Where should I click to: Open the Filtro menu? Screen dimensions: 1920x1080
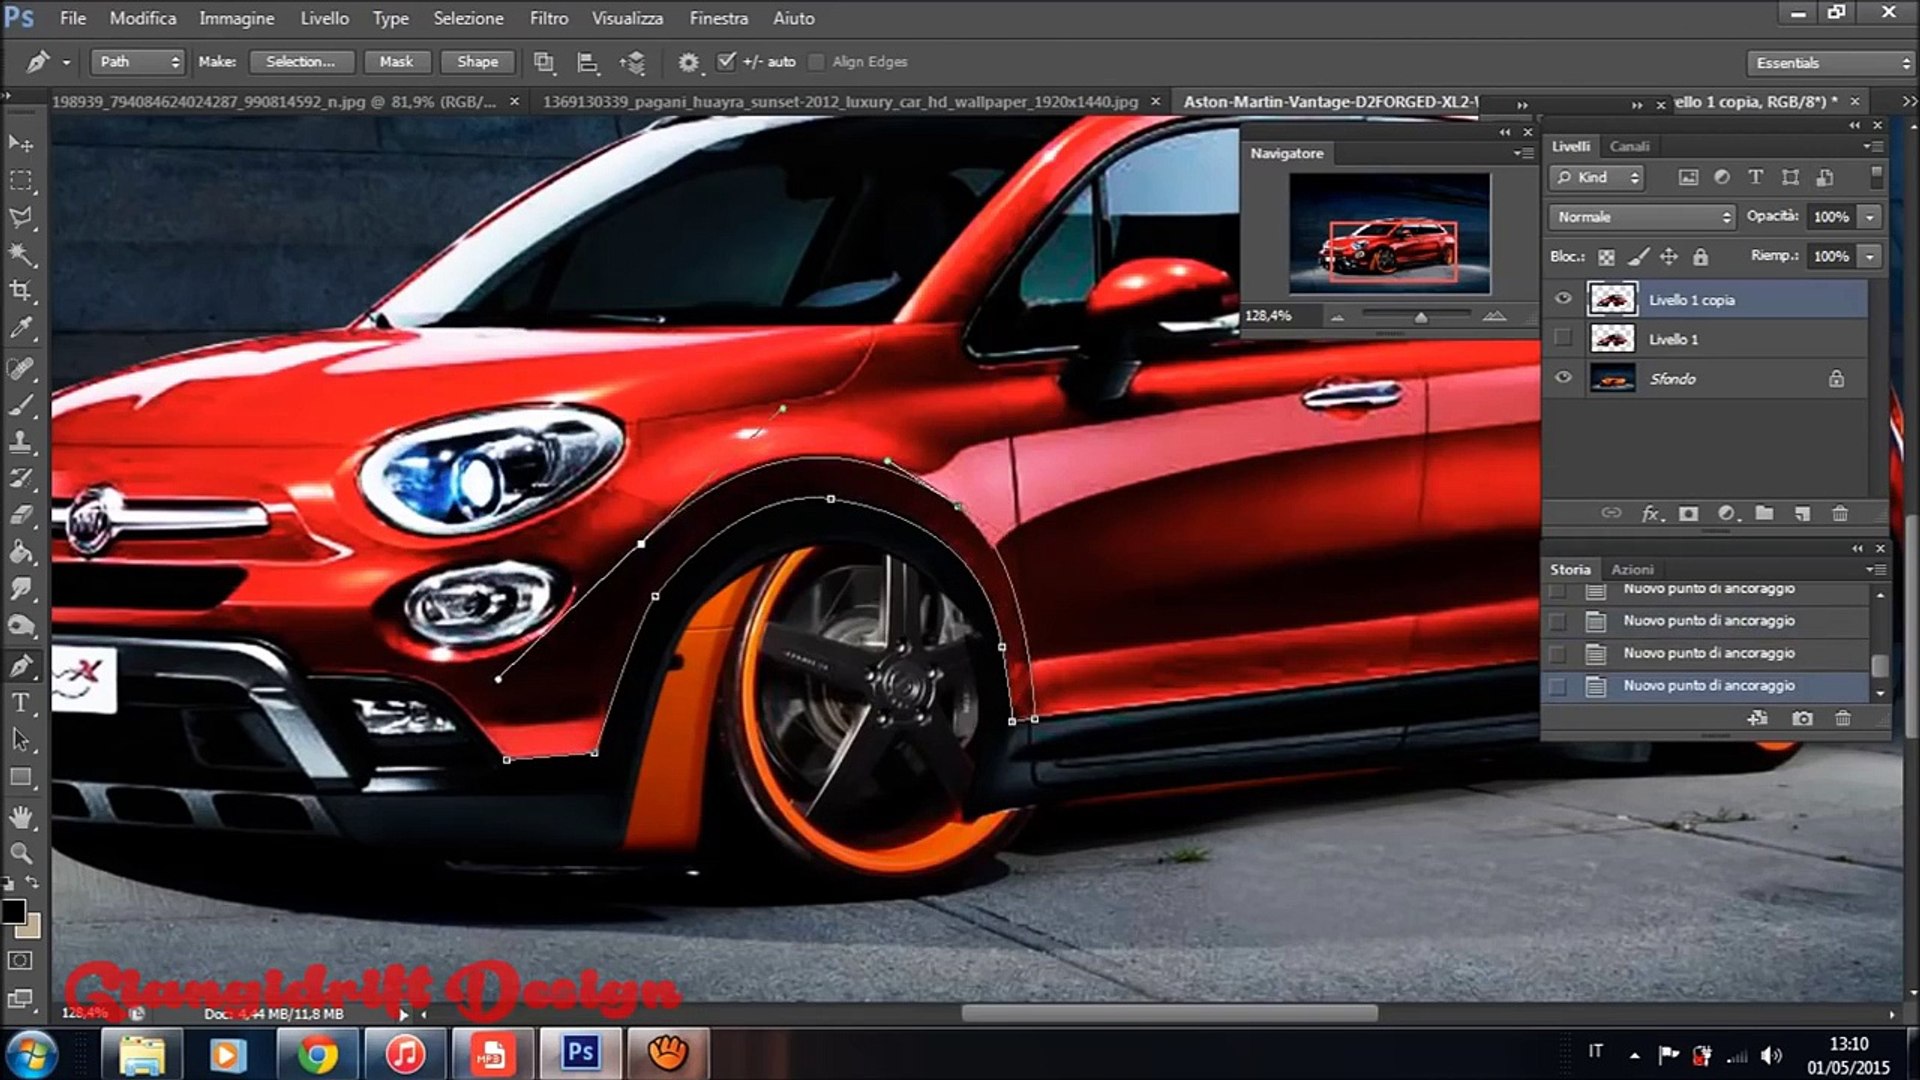pos(548,18)
